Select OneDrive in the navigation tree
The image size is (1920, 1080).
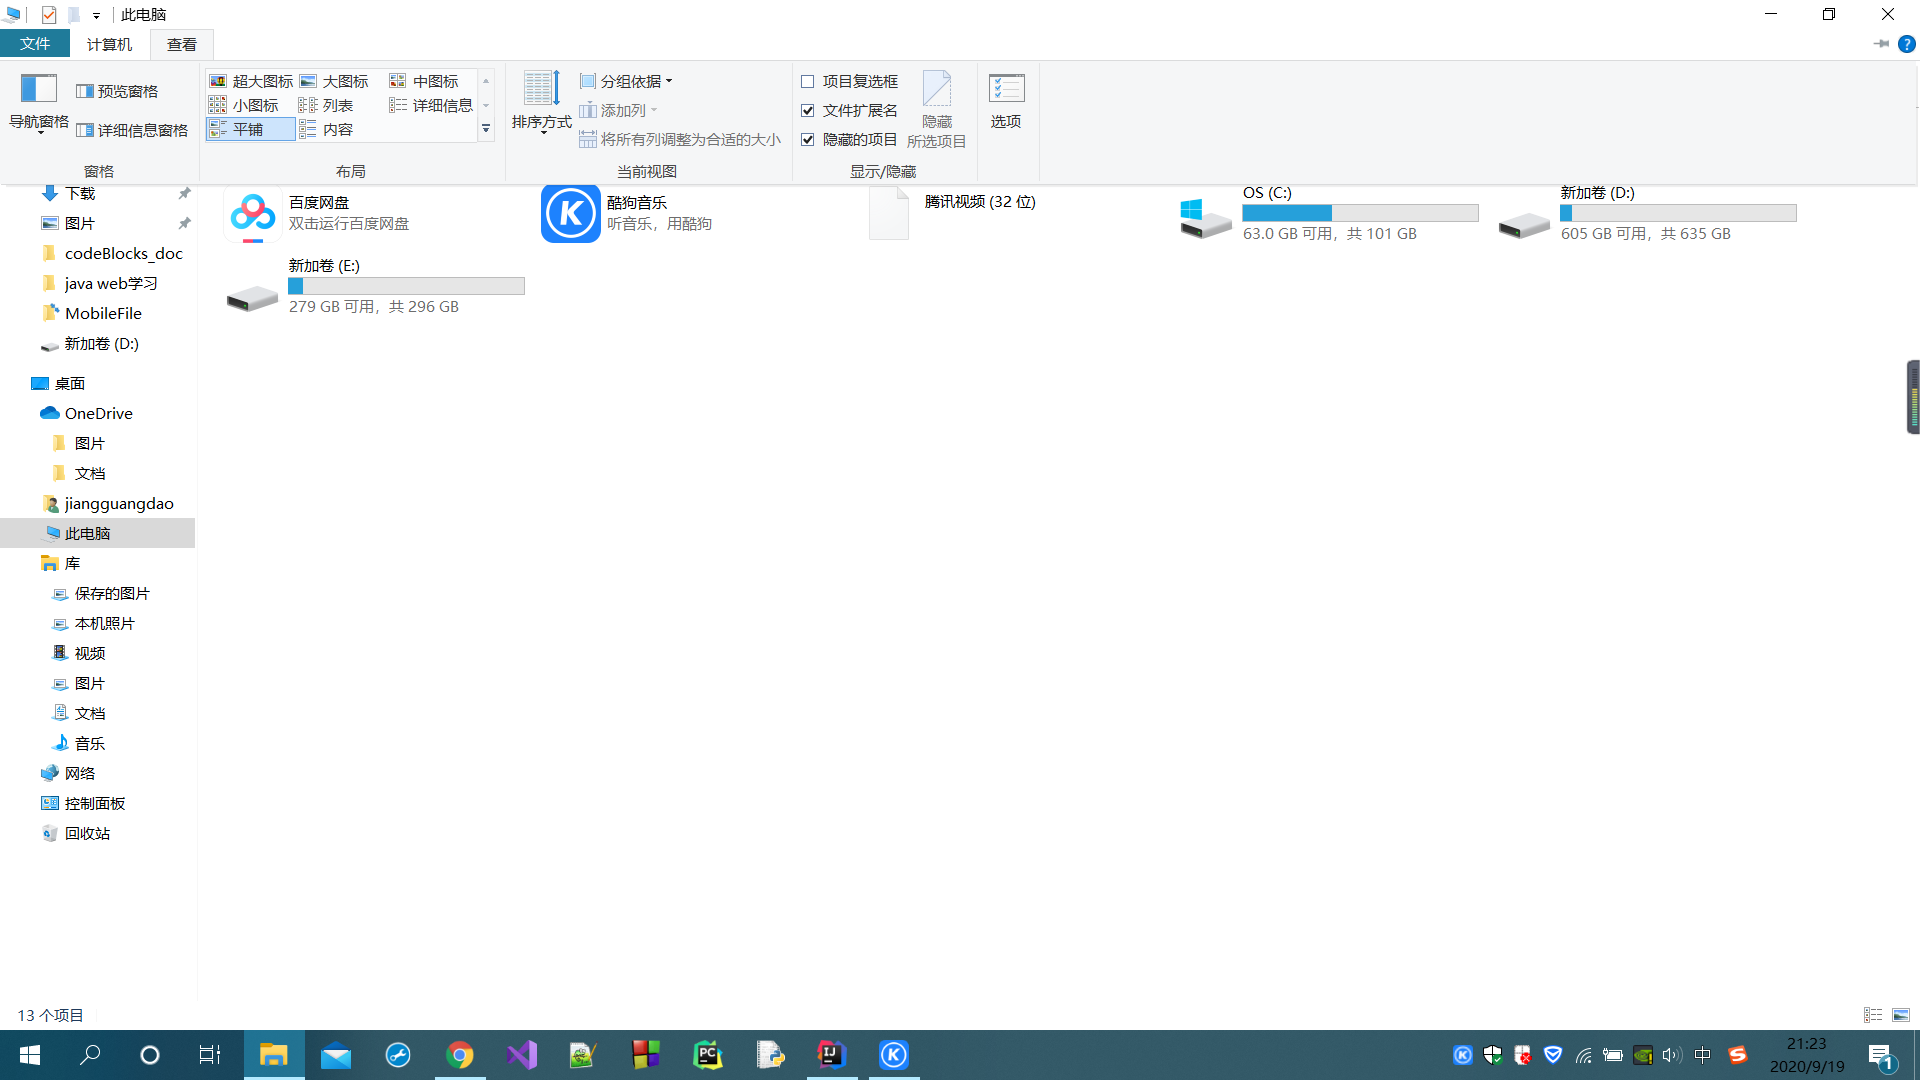point(98,413)
